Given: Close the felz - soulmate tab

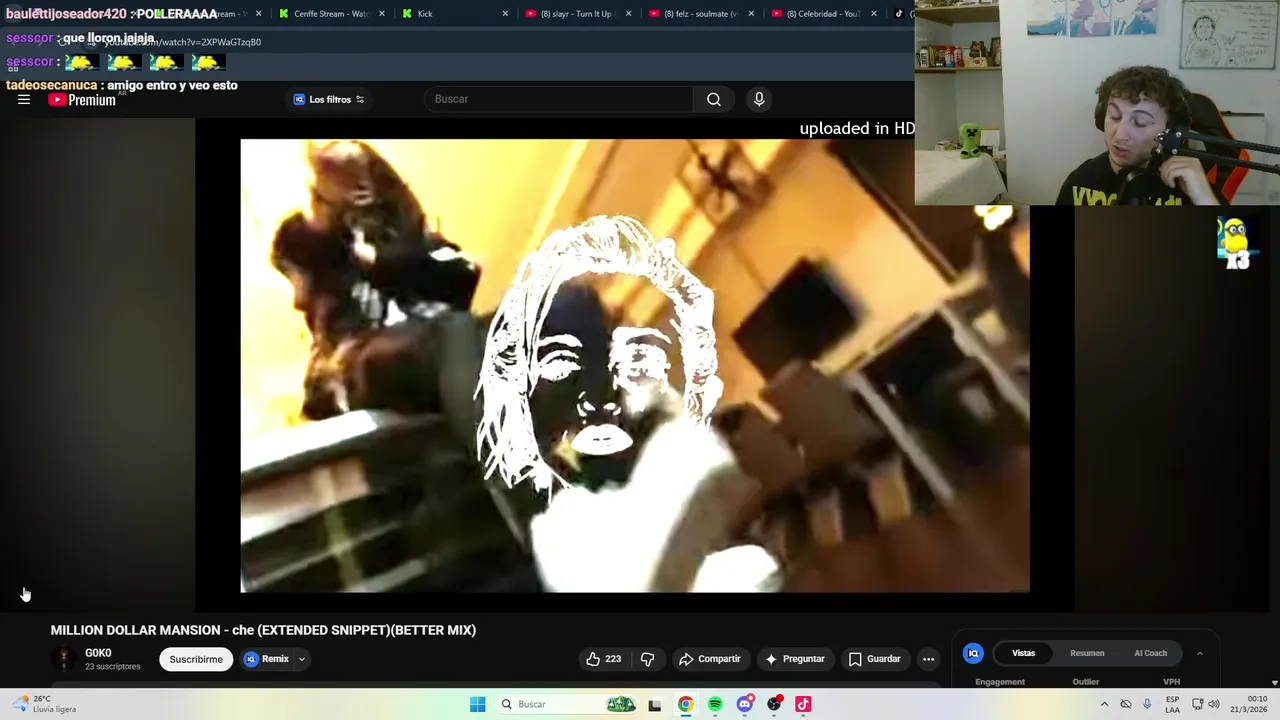Looking at the screenshot, I should point(751,14).
